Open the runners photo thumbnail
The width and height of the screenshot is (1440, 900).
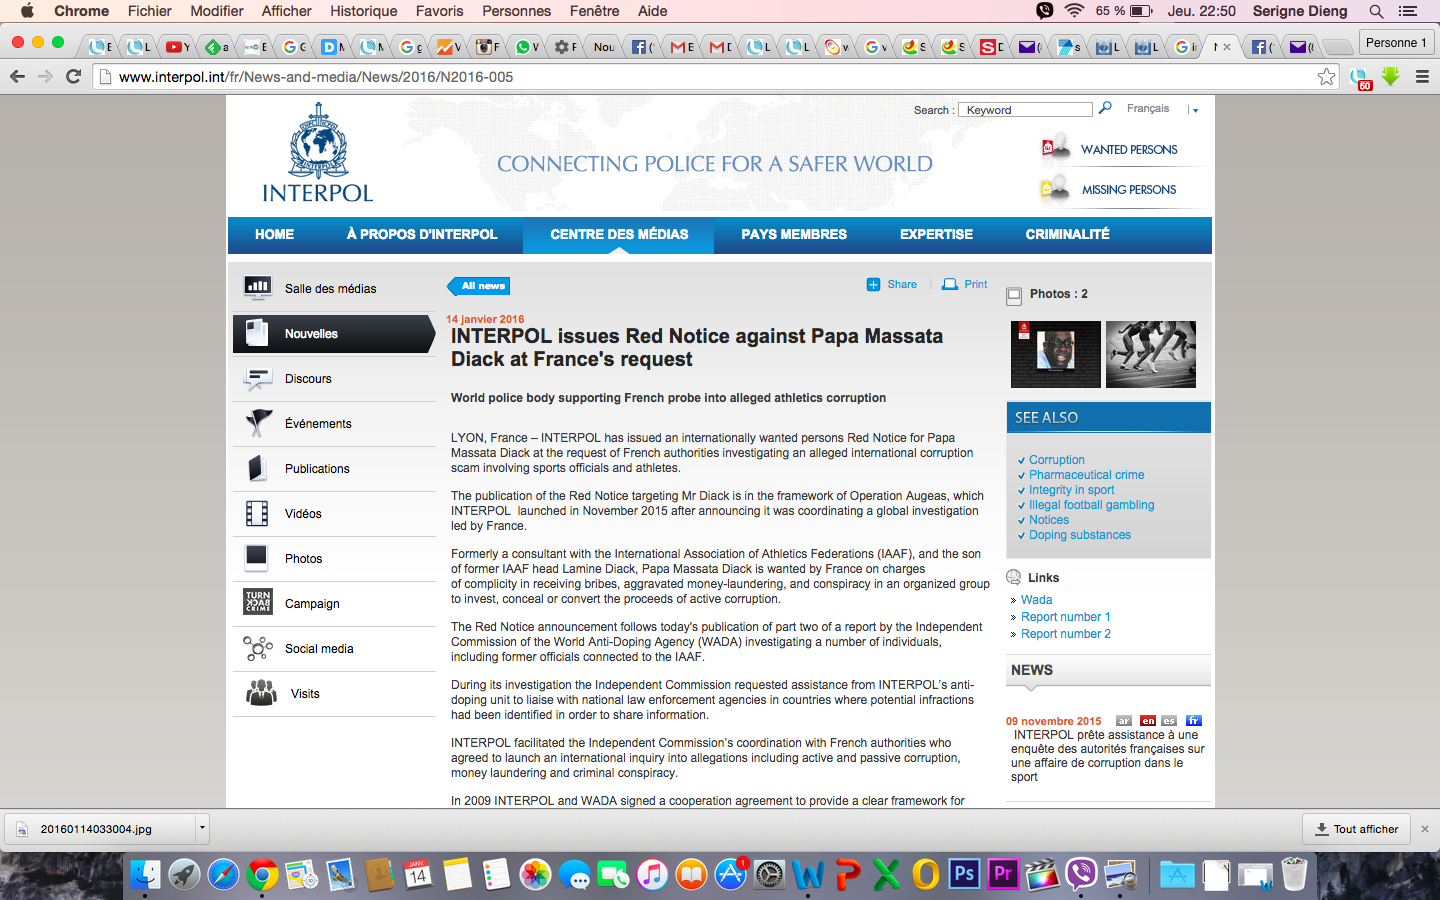(x=1151, y=354)
